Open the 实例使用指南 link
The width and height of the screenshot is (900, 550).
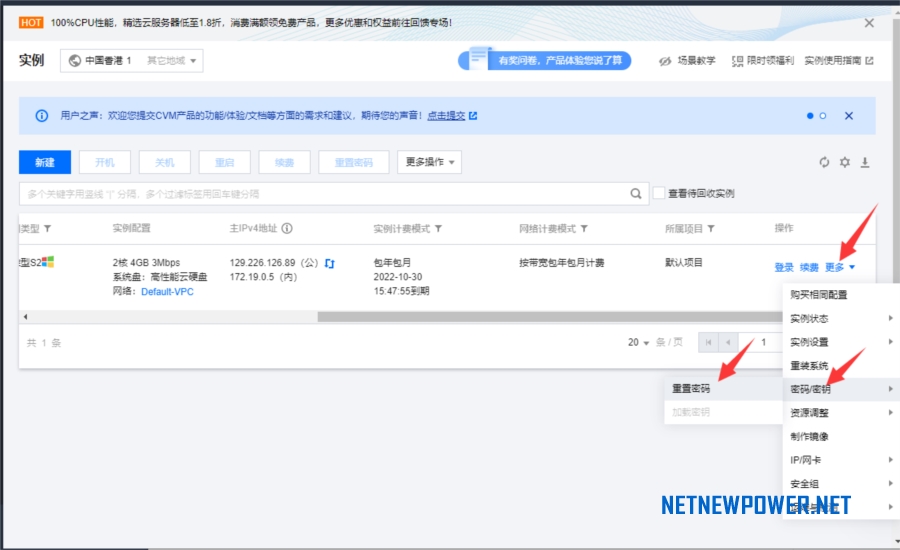[839, 61]
